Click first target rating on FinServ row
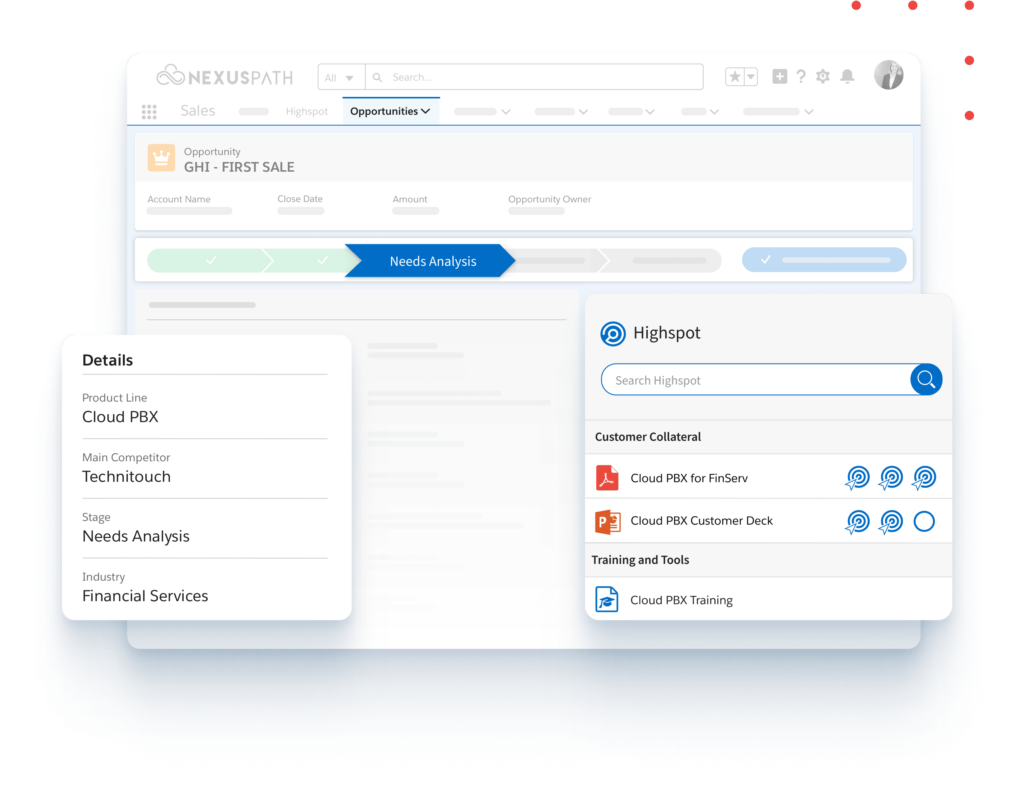1024x788 pixels. [x=857, y=478]
